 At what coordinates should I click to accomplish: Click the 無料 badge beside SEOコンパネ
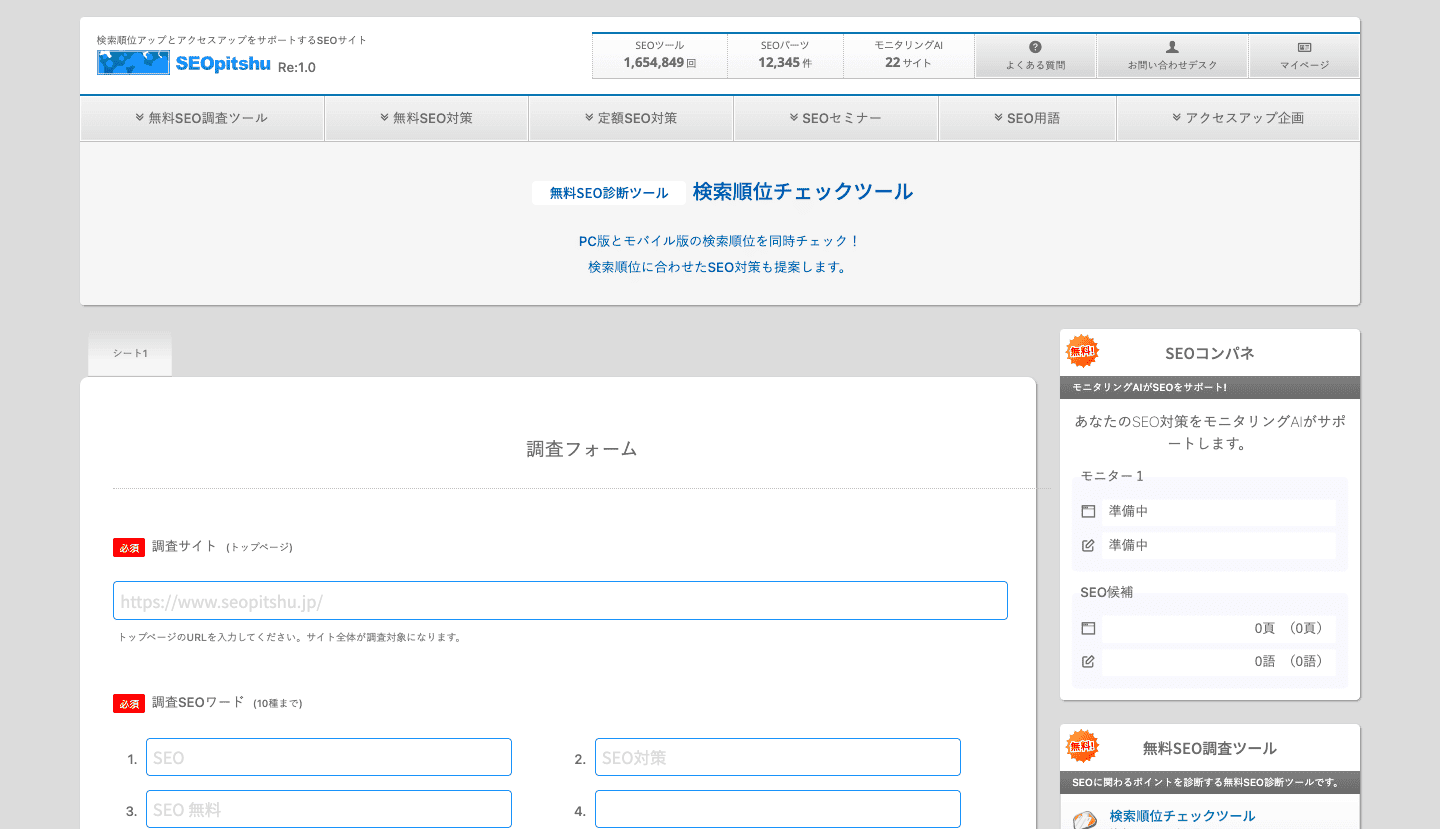[x=1082, y=351]
